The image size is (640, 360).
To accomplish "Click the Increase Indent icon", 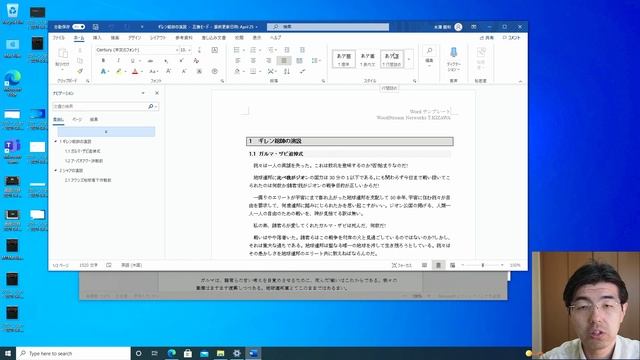I will [302, 50].
